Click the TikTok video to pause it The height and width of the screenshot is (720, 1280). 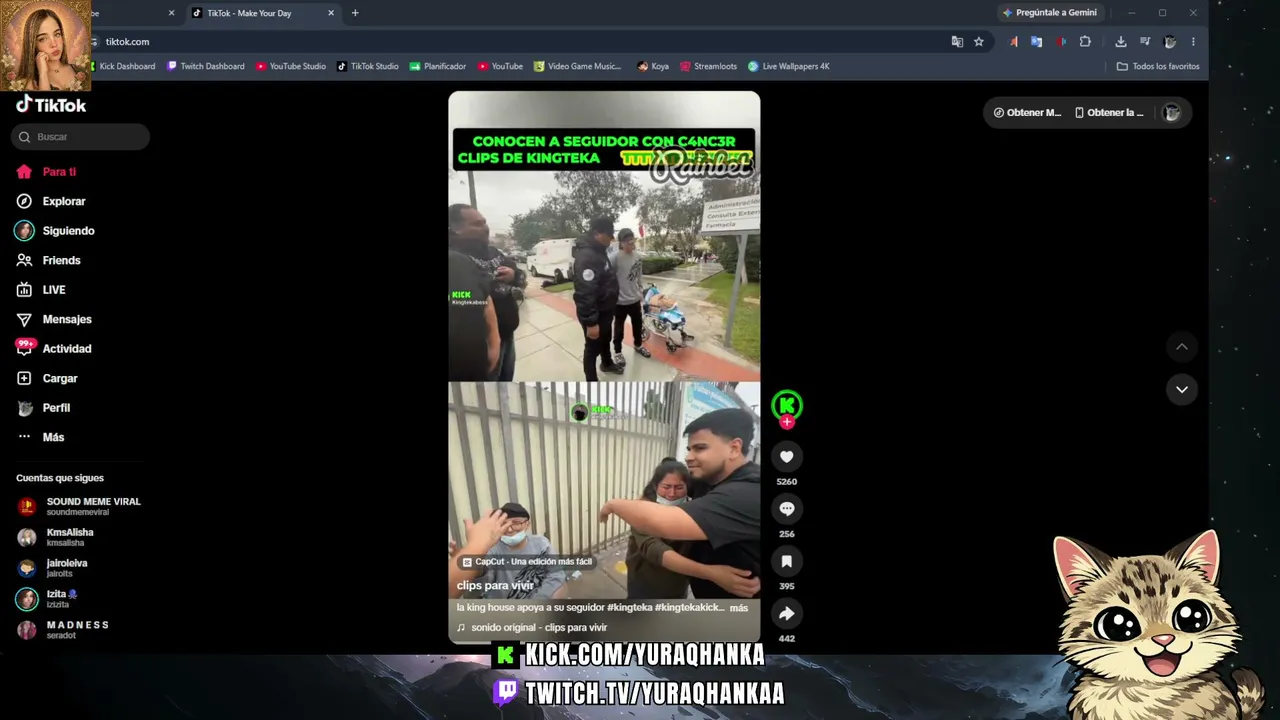[604, 366]
